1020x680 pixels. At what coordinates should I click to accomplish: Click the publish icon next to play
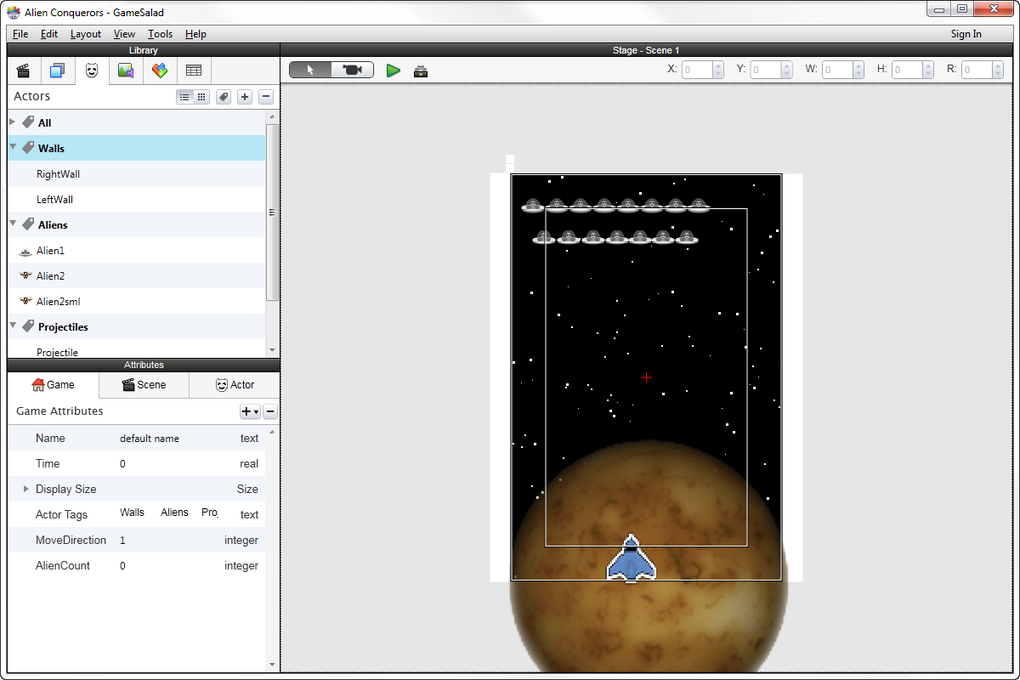421,71
